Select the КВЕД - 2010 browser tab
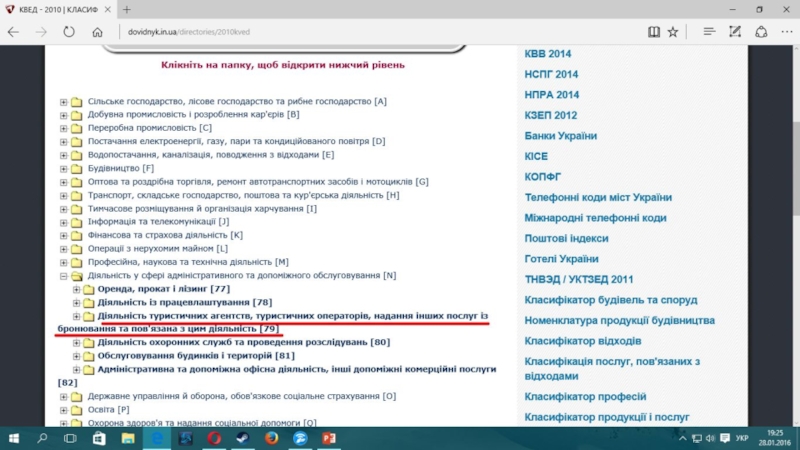The width and height of the screenshot is (800, 450). coord(58,9)
